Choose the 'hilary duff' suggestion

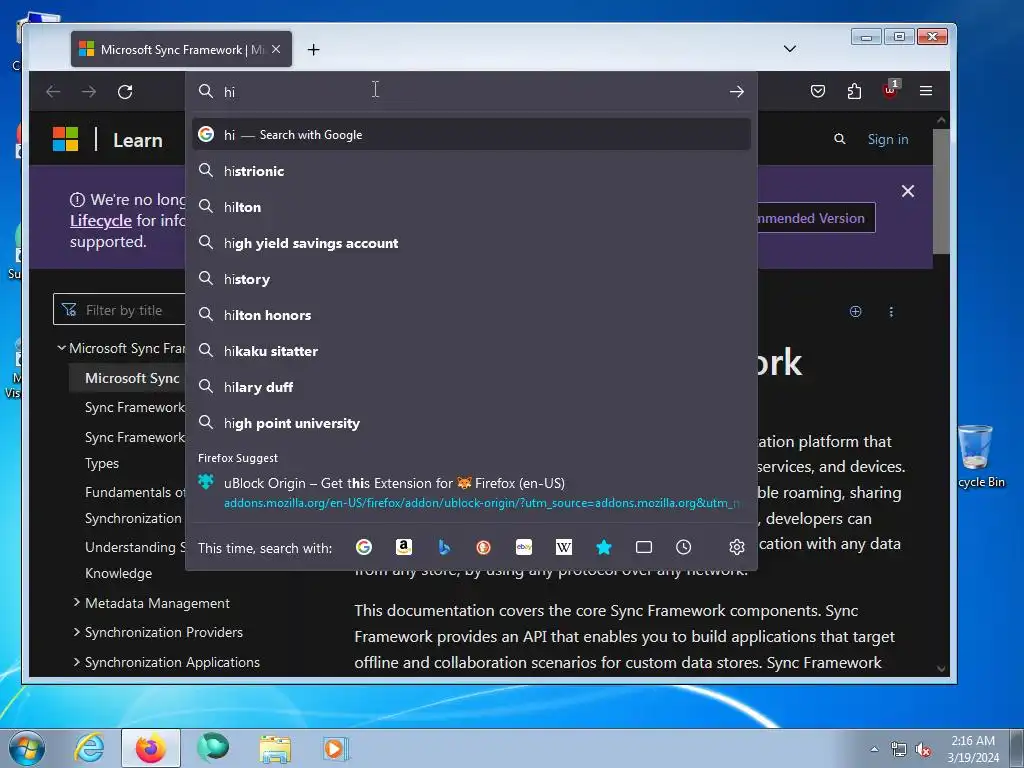coord(471,387)
